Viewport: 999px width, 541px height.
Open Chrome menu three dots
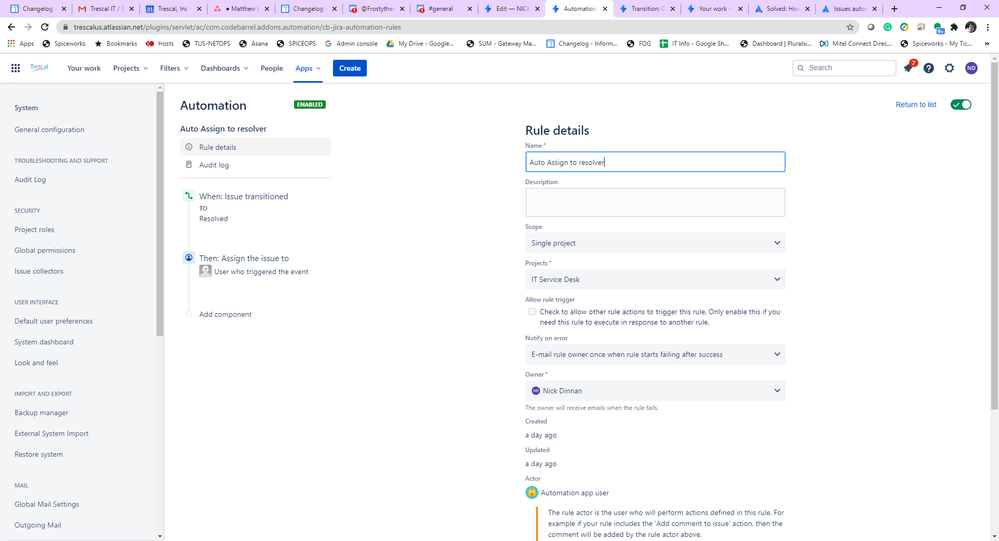pyautogui.click(x=988, y=27)
